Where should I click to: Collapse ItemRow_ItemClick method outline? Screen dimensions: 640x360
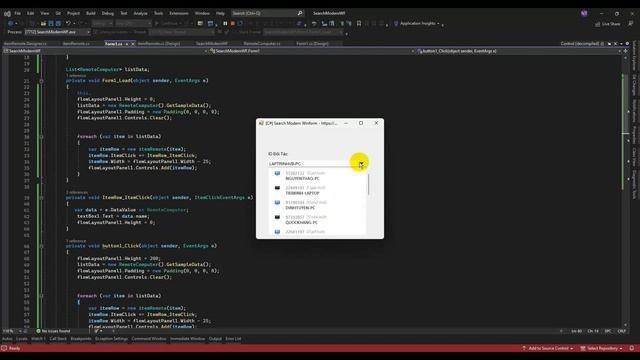pos(41,198)
